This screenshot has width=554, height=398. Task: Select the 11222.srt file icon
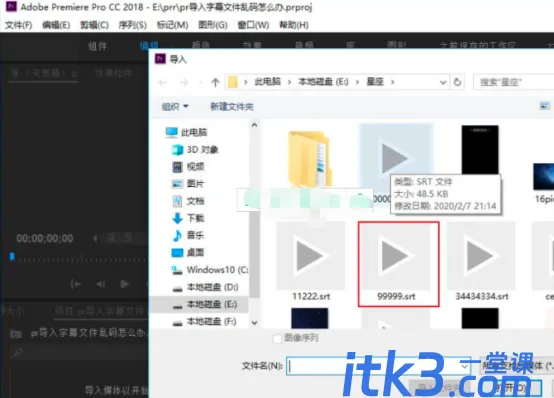click(311, 262)
